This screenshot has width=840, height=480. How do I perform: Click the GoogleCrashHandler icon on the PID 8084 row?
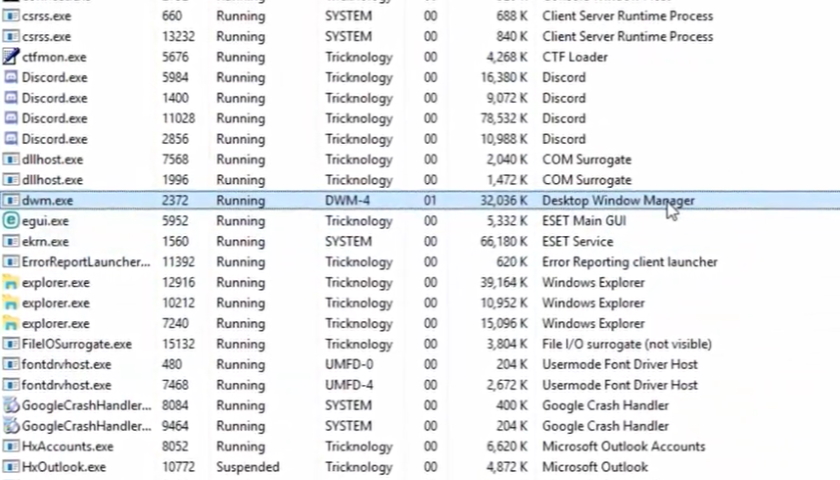pos(11,405)
